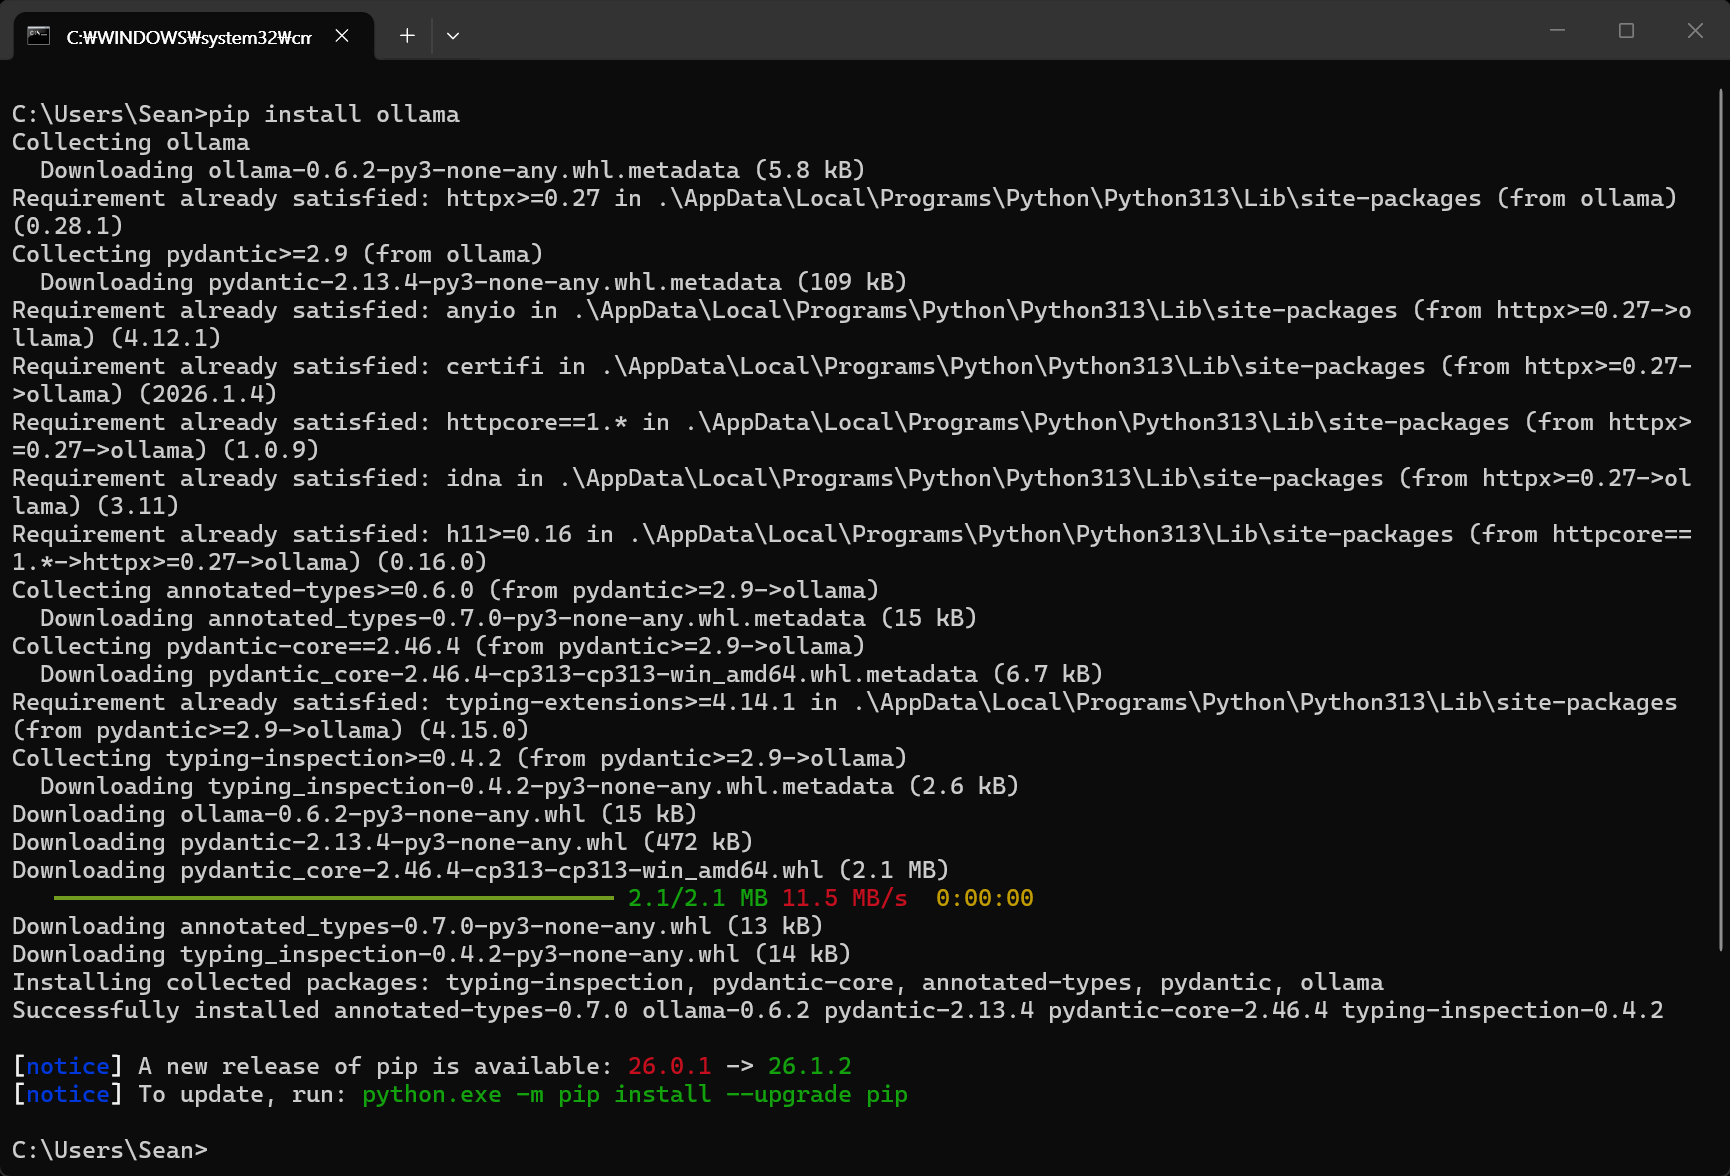
Task: Click 'Collecting pydantic-core==2.46.4' line
Action: pyautogui.click(x=438, y=646)
